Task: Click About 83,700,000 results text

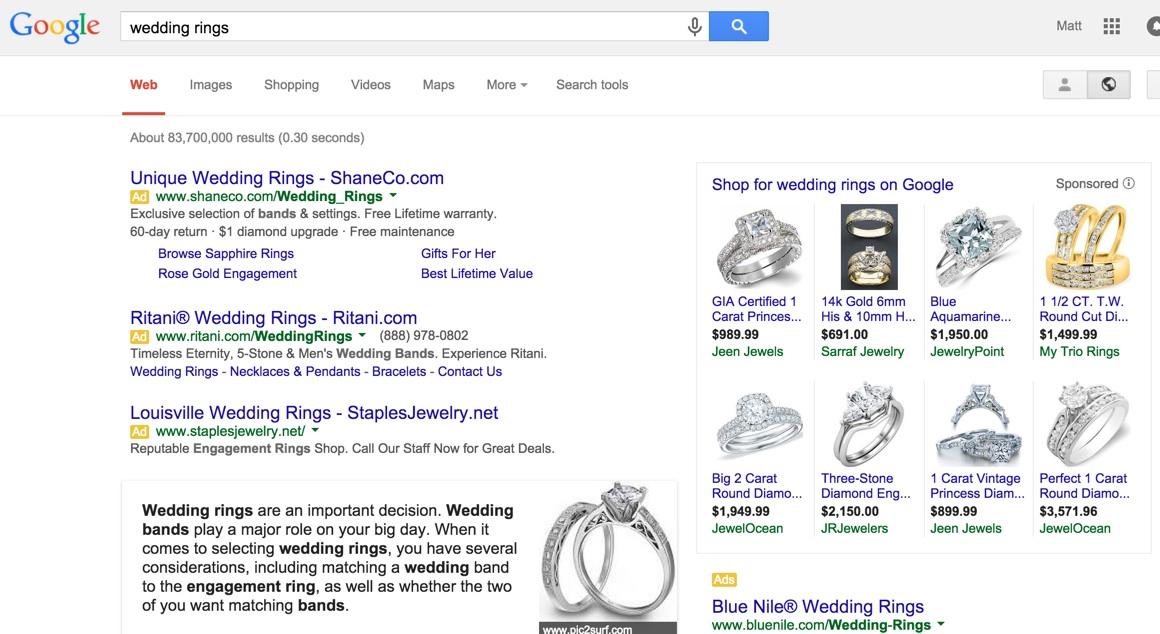Action: [x=247, y=138]
